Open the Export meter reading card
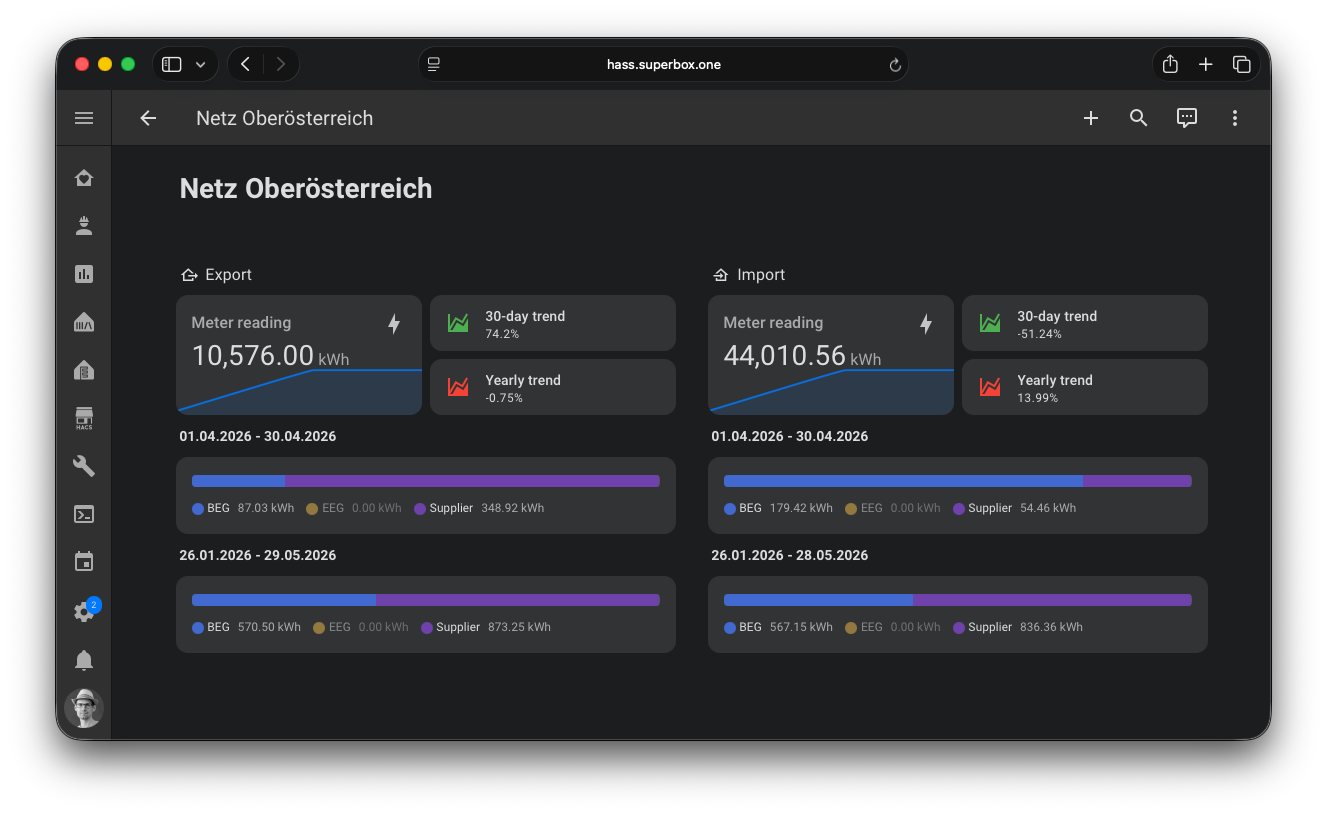Image resolution: width=1327 pixels, height=814 pixels. [299, 355]
